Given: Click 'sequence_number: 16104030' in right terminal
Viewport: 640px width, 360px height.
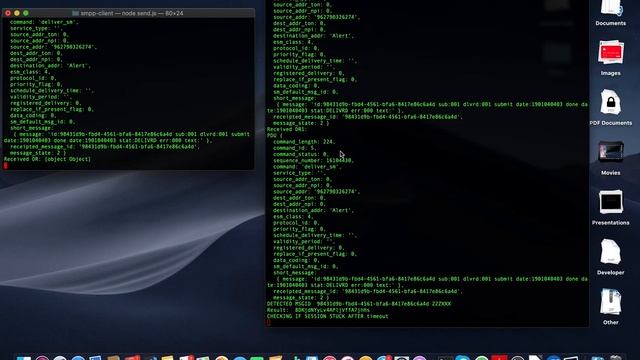Looking at the screenshot, I should 313,160.
